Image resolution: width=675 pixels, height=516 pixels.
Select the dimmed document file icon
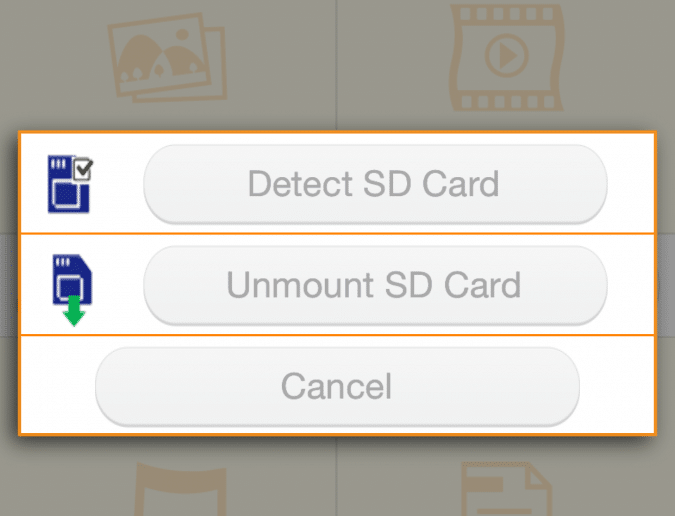[x=507, y=489]
